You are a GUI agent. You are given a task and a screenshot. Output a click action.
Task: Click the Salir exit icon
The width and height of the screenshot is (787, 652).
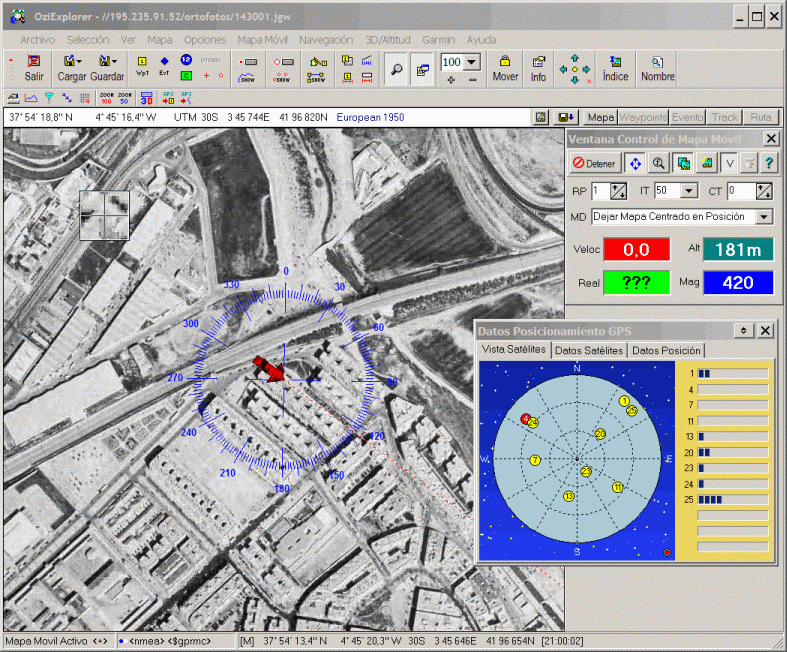pos(34,67)
